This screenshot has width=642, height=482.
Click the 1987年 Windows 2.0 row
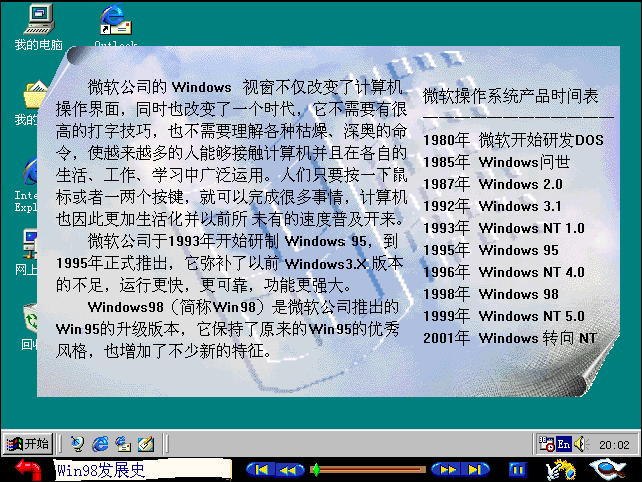click(493, 184)
